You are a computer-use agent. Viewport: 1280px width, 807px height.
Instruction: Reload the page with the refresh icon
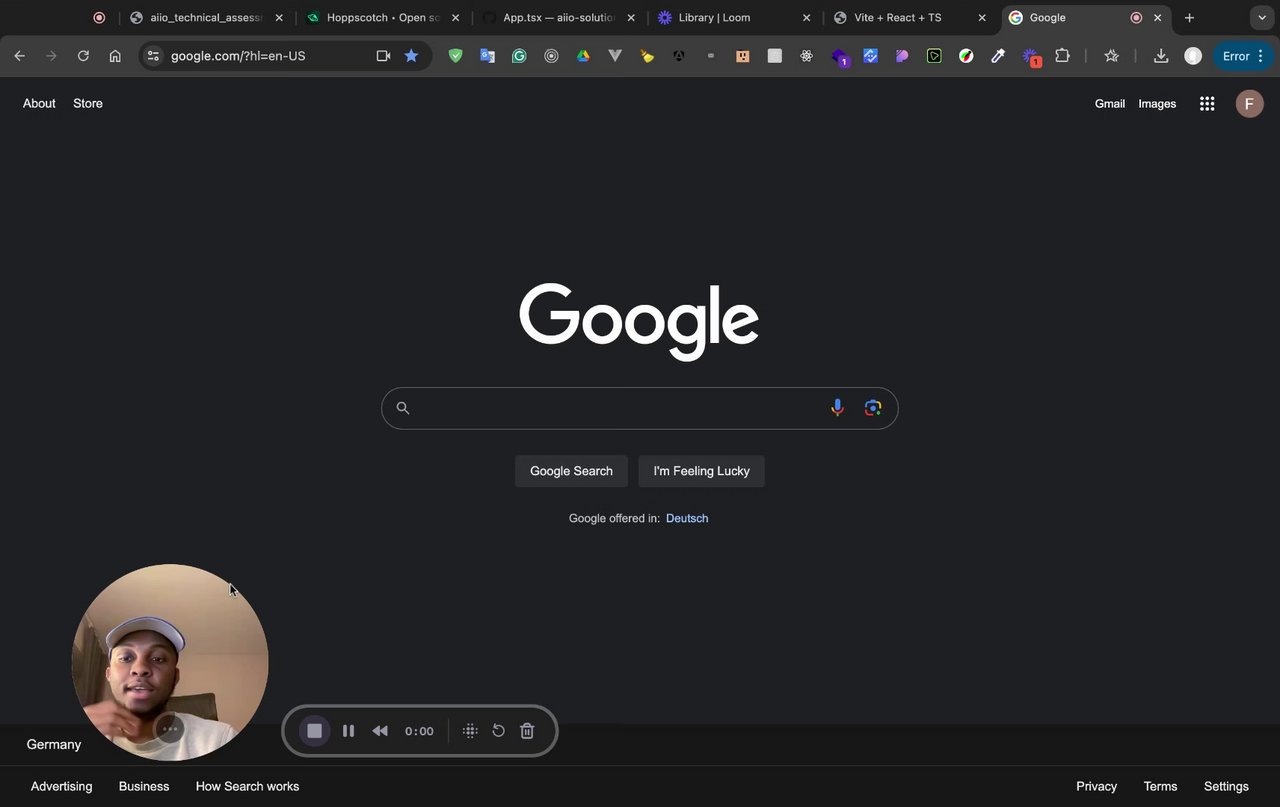click(x=83, y=56)
